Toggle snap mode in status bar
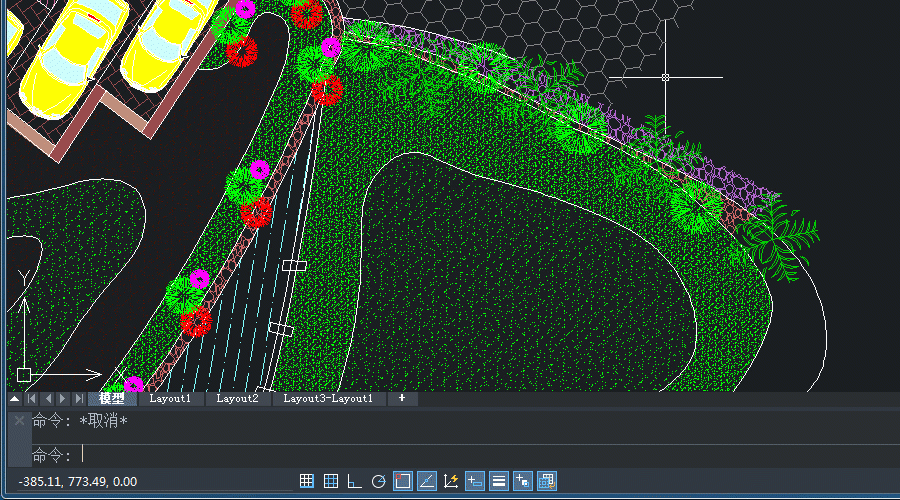 pos(307,481)
